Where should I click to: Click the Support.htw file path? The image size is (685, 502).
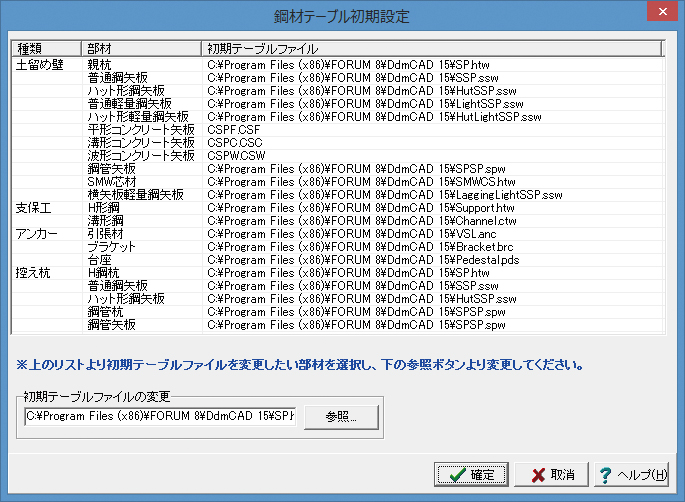coord(361,208)
